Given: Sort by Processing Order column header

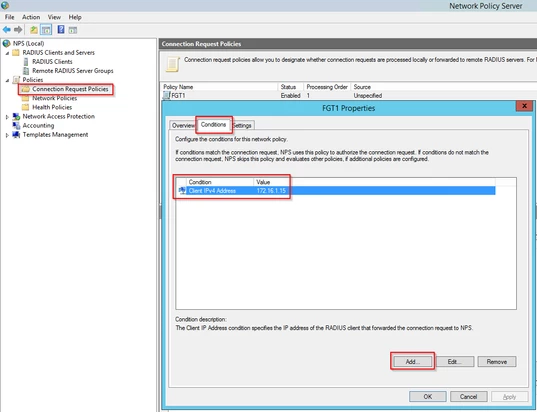Looking at the screenshot, I should coord(327,87).
